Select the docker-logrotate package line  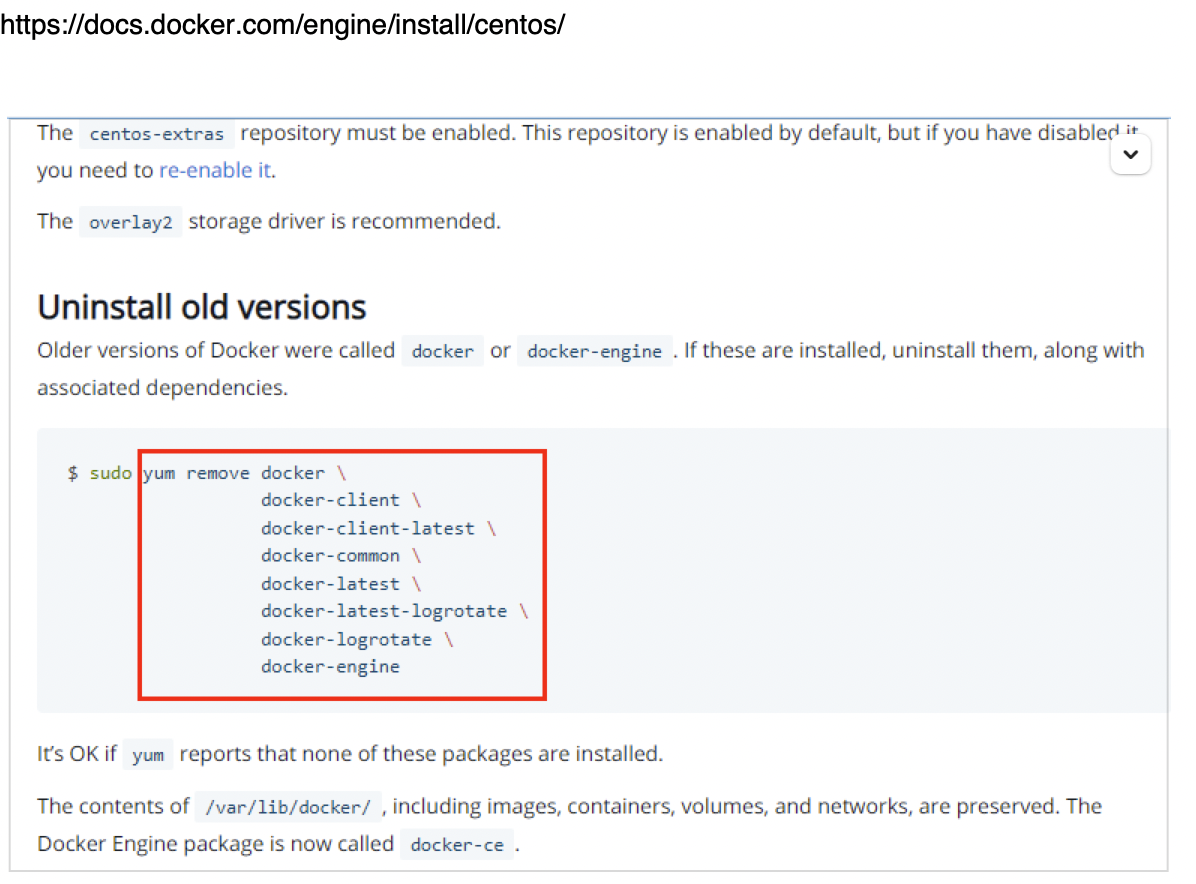[x=346, y=639]
